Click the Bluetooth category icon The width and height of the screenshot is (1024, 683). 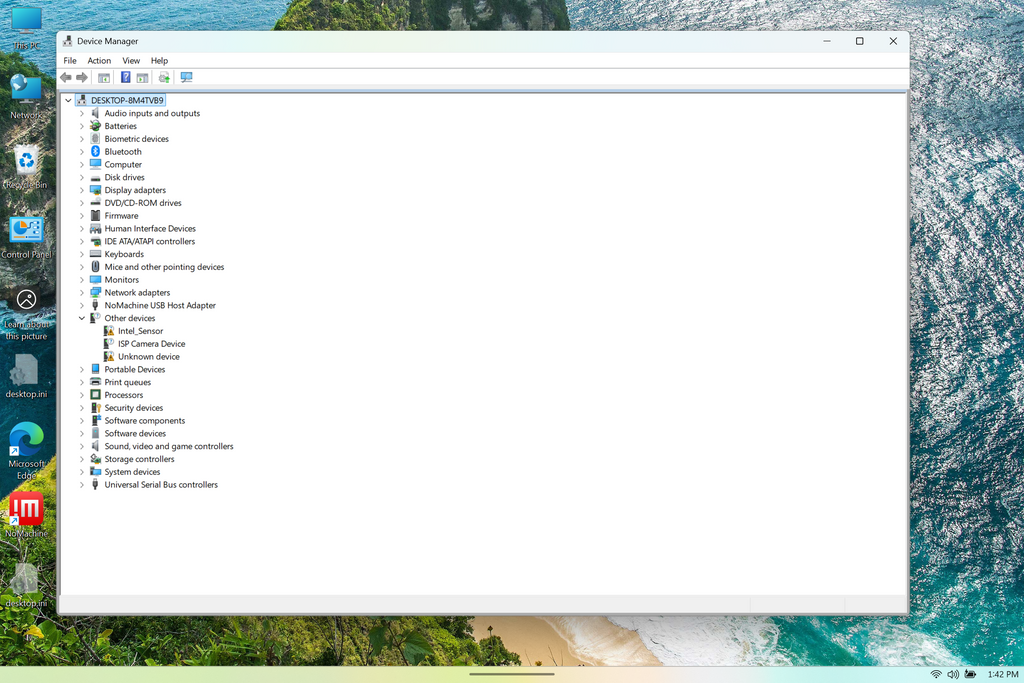[96, 152]
